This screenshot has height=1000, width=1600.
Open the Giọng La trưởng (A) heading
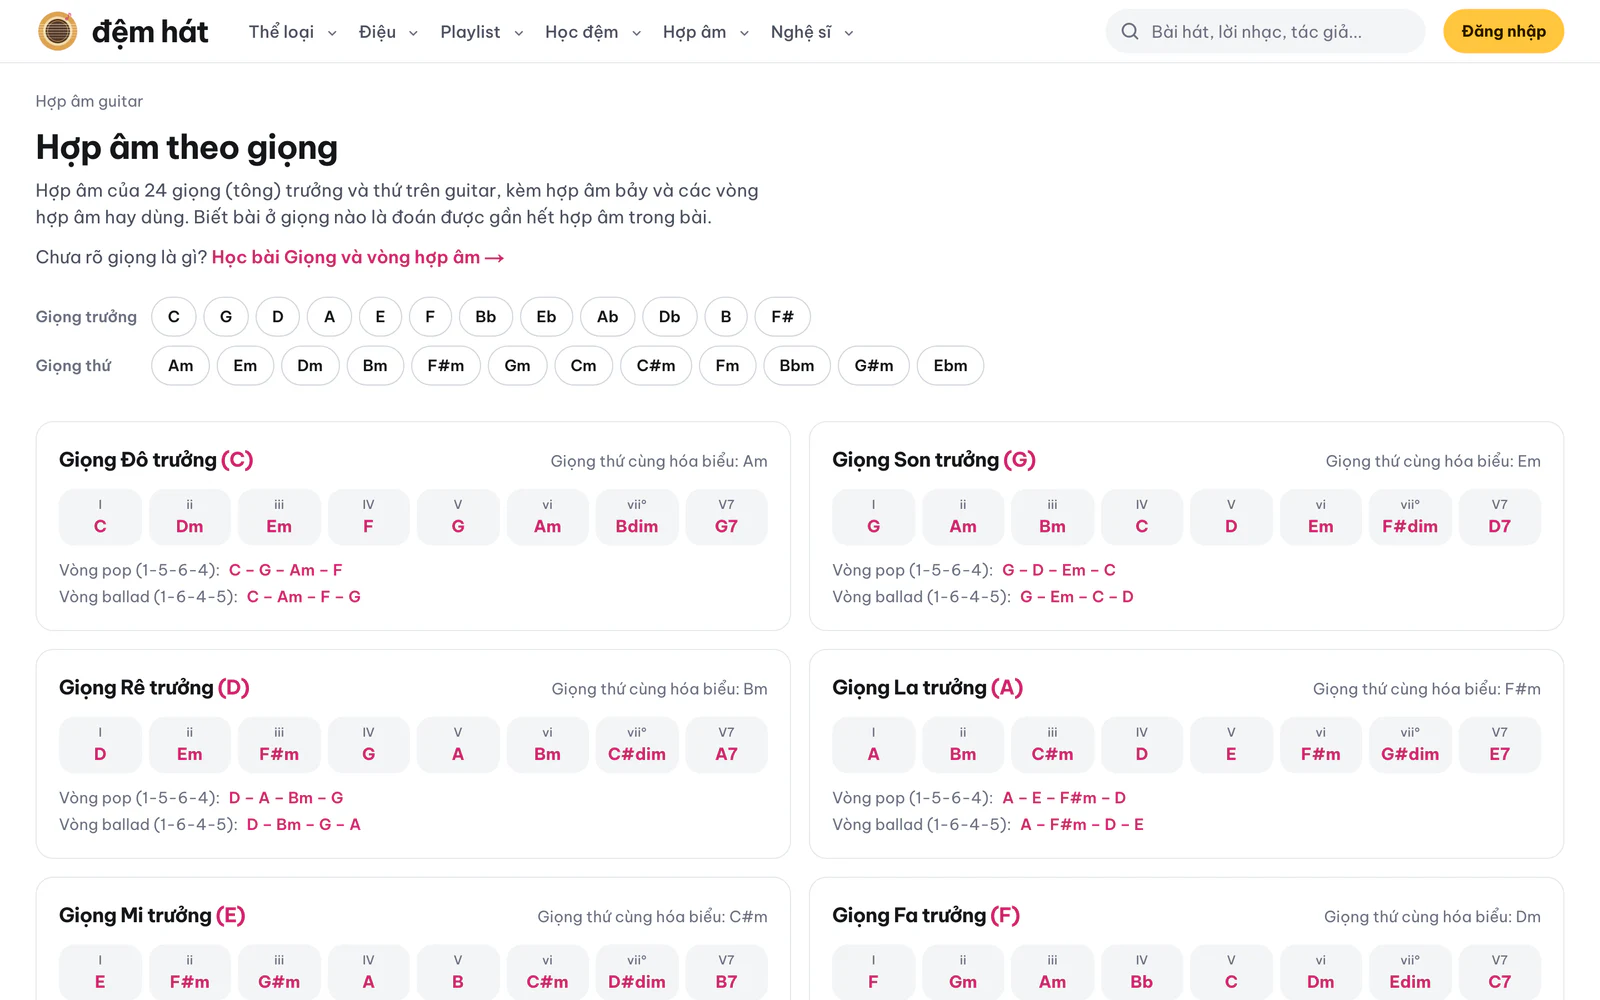pos(928,688)
